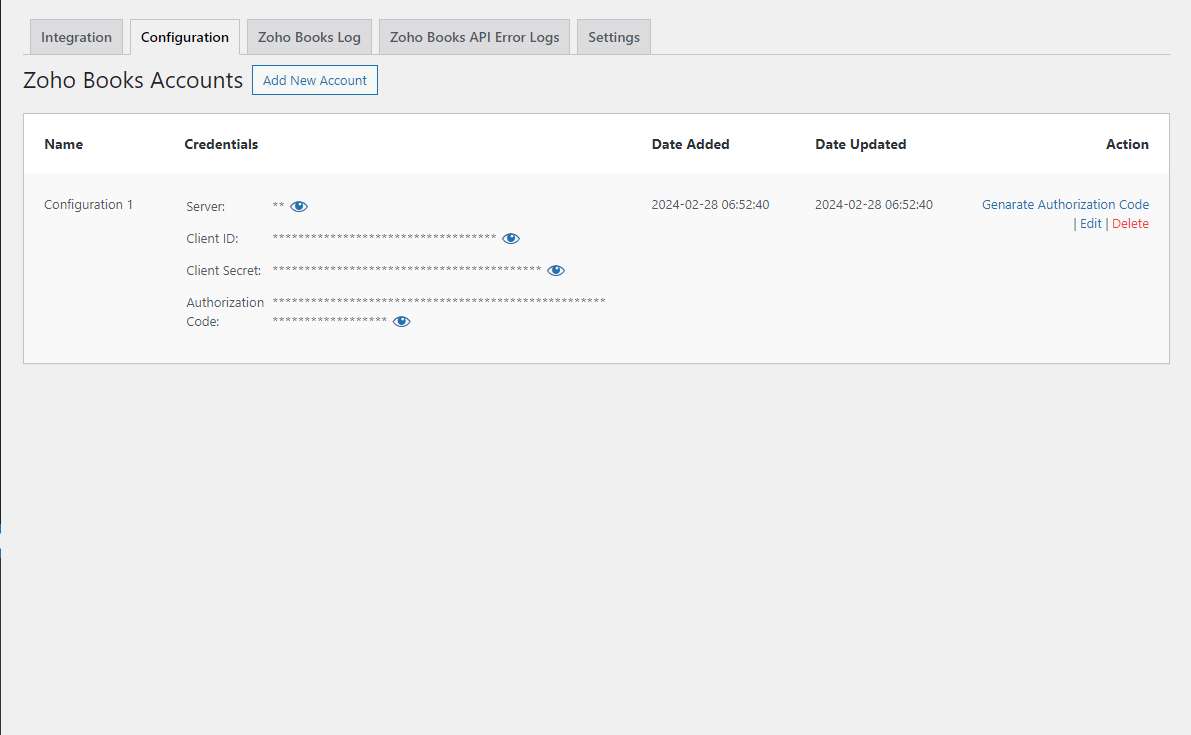Select the Configuration tab
The width and height of the screenshot is (1191, 735).
point(185,37)
